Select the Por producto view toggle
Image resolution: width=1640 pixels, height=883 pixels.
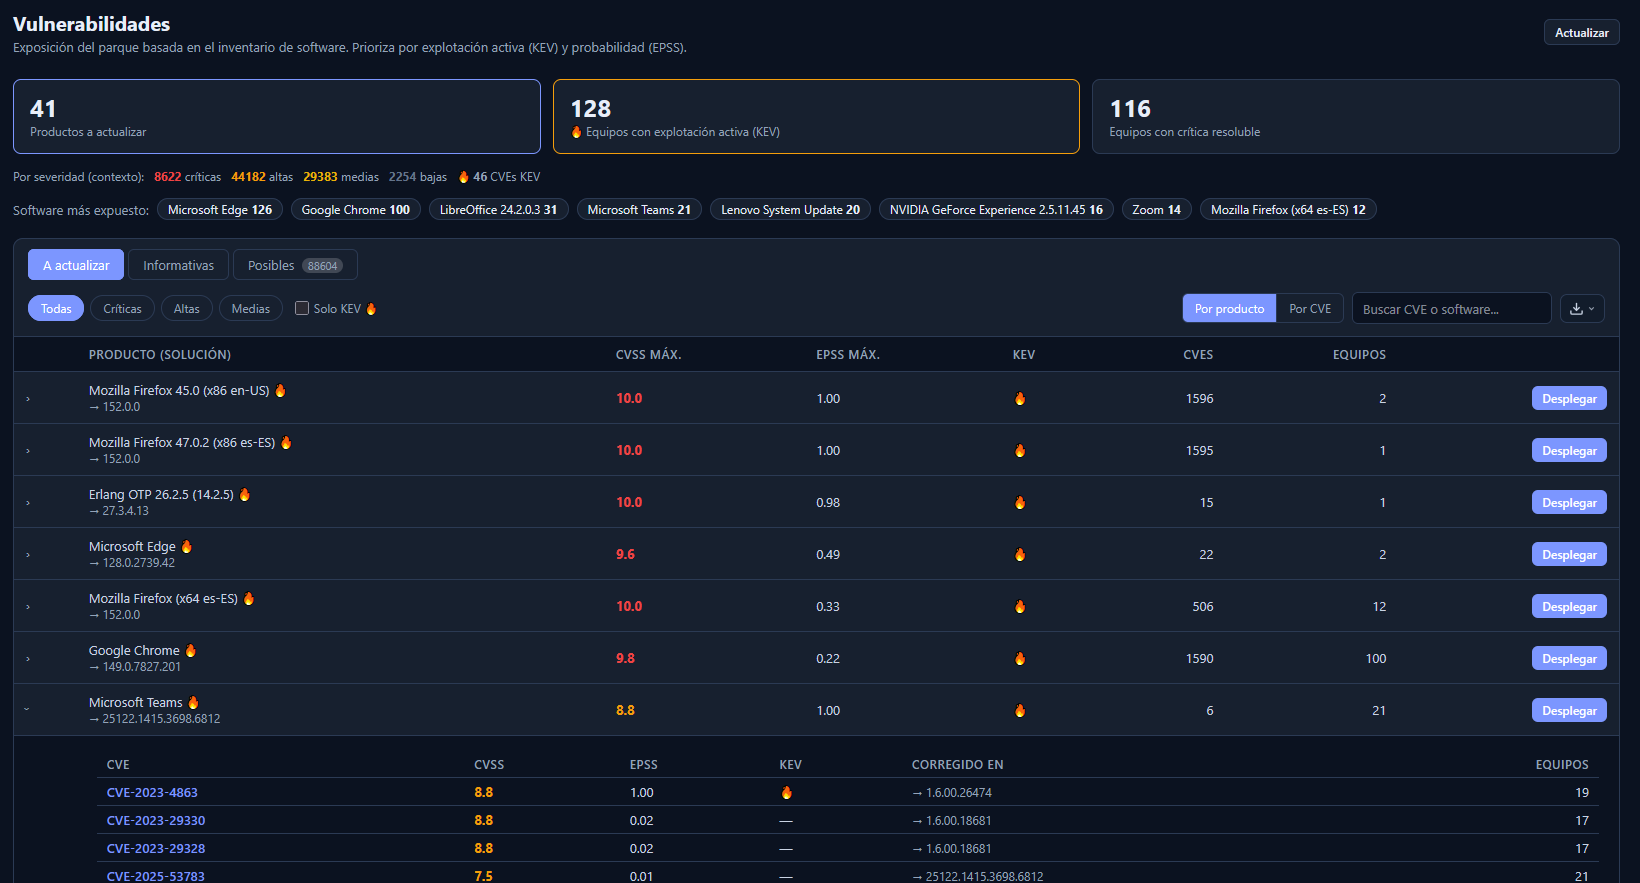pos(1229,309)
